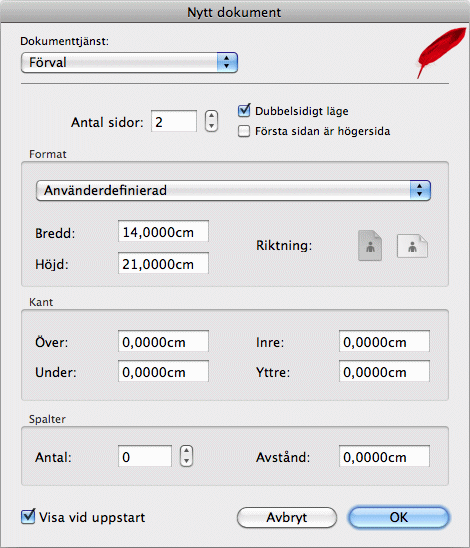
Task: Cancel with the Avbryt button
Action: [287, 517]
